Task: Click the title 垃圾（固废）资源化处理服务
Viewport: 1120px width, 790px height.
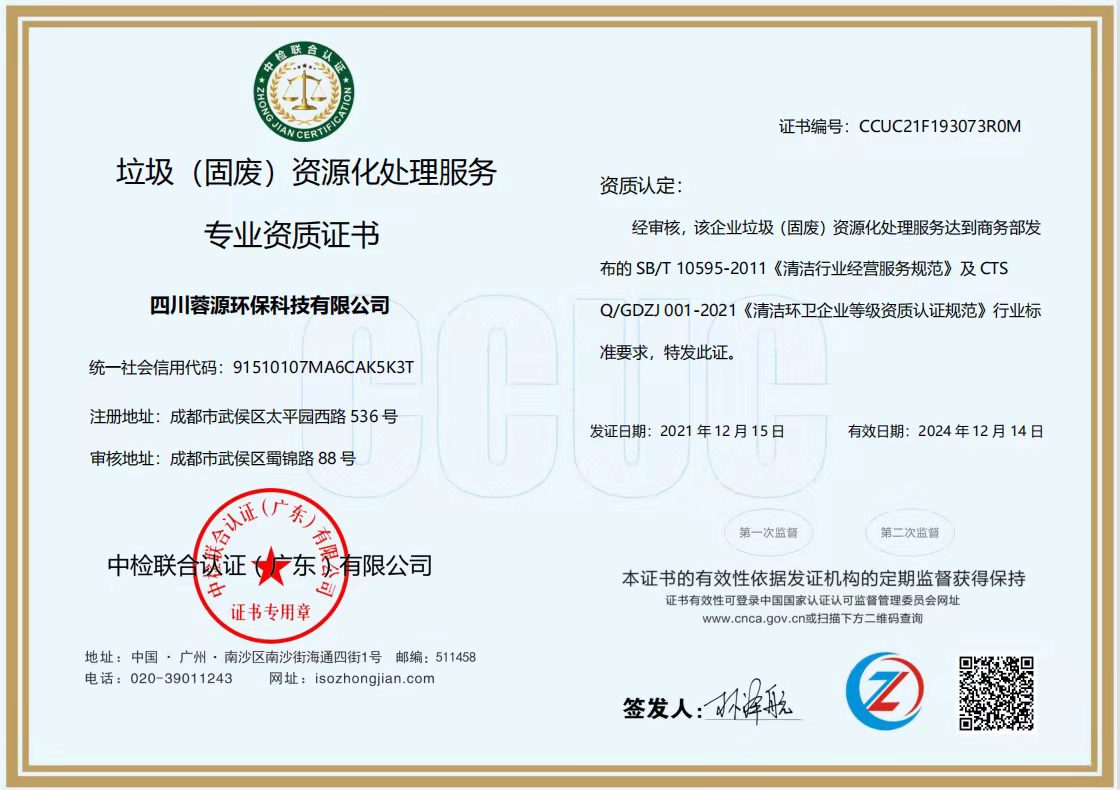Action: [x=306, y=172]
